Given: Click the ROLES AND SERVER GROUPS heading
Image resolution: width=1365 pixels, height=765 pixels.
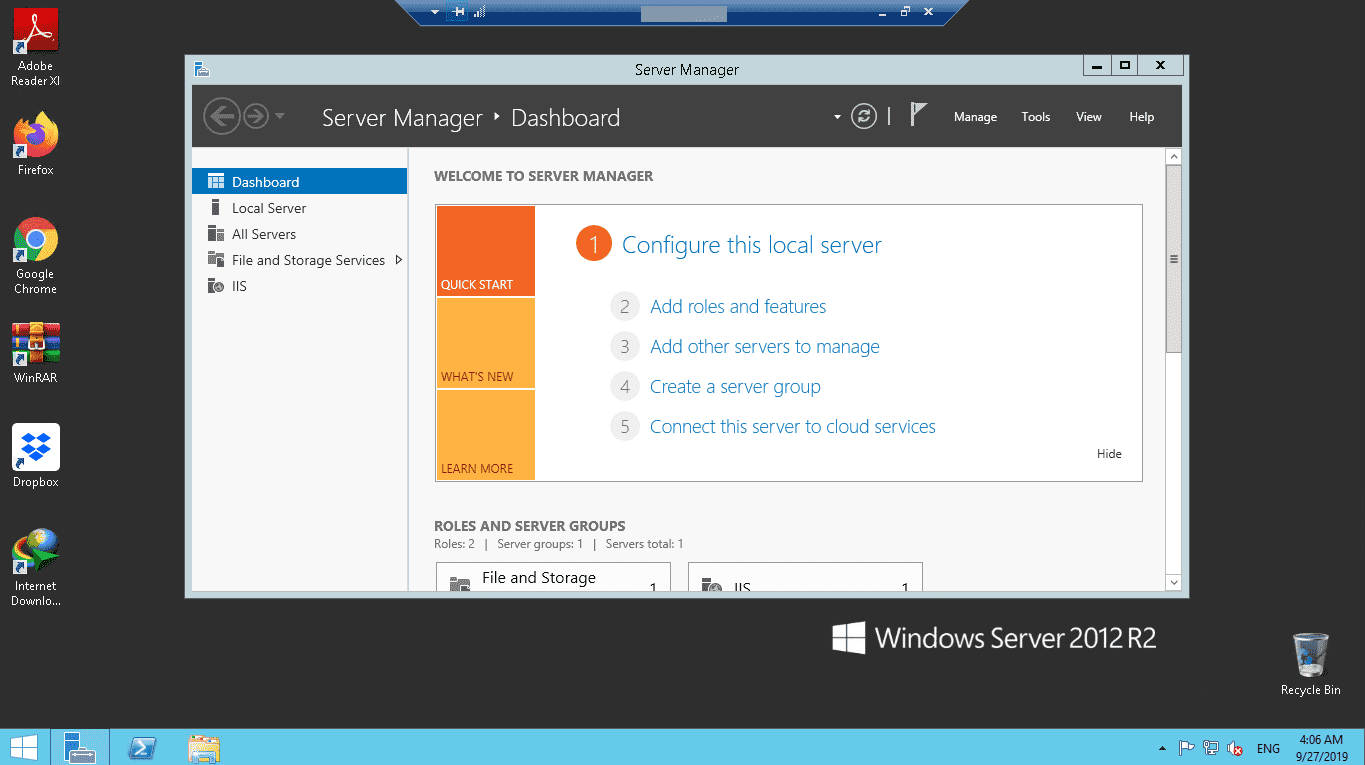Looking at the screenshot, I should pos(530,526).
